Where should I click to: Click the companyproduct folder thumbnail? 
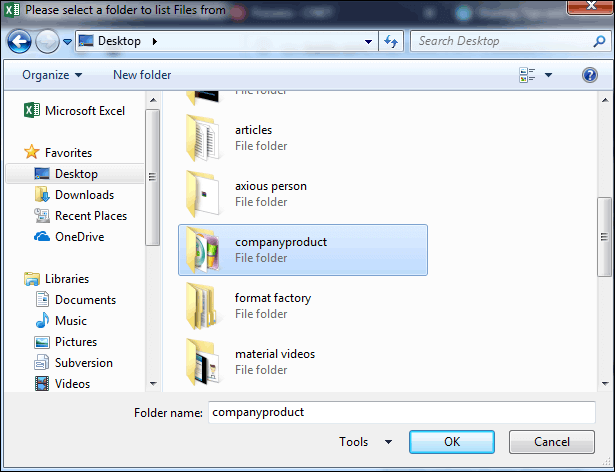pos(203,250)
